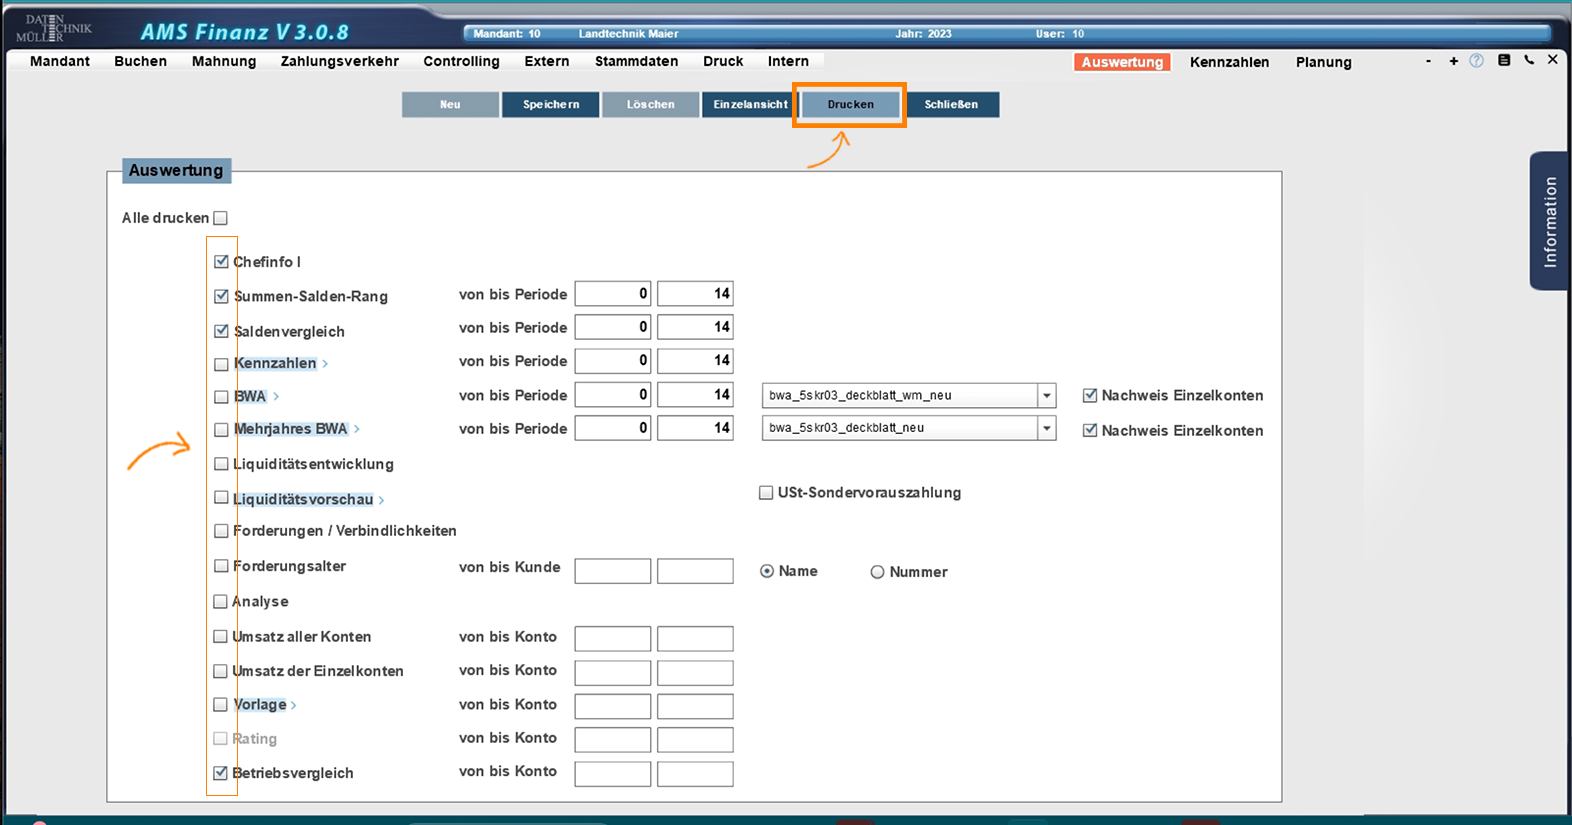Screen dimensions: 1572x825
Task: Open the calculator-style icon beside the phone
Action: pos(1504,61)
